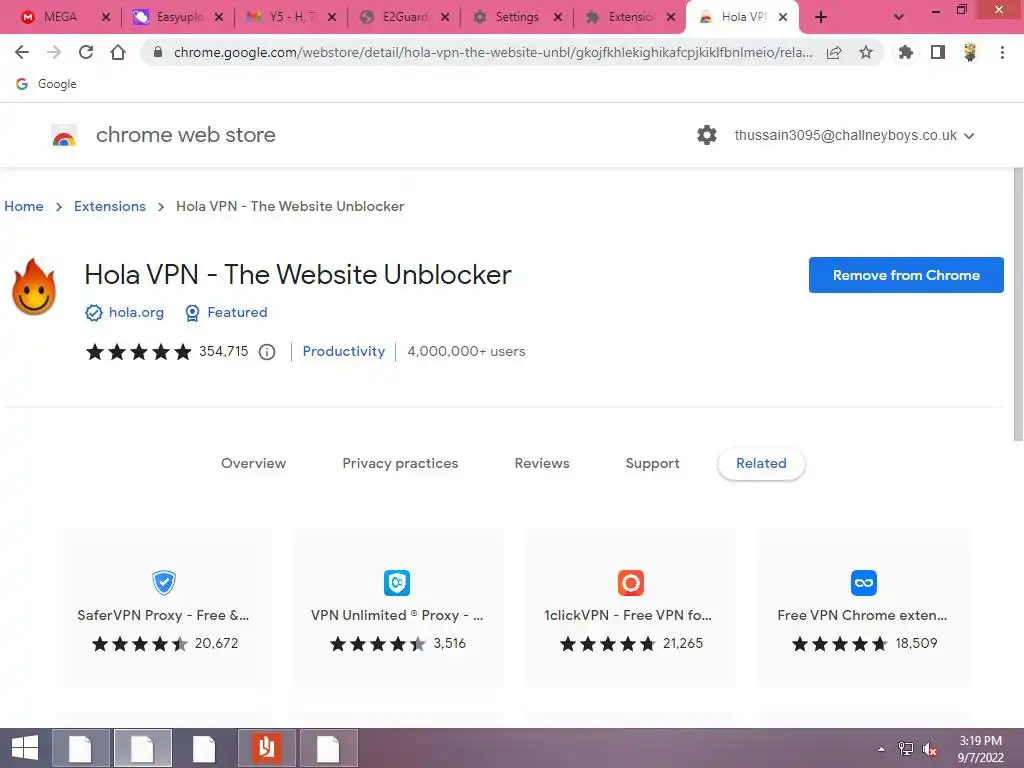Viewport: 1024px width, 768px height.
Task: Follow the Extensions breadcrumb link
Action: click(110, 206)
